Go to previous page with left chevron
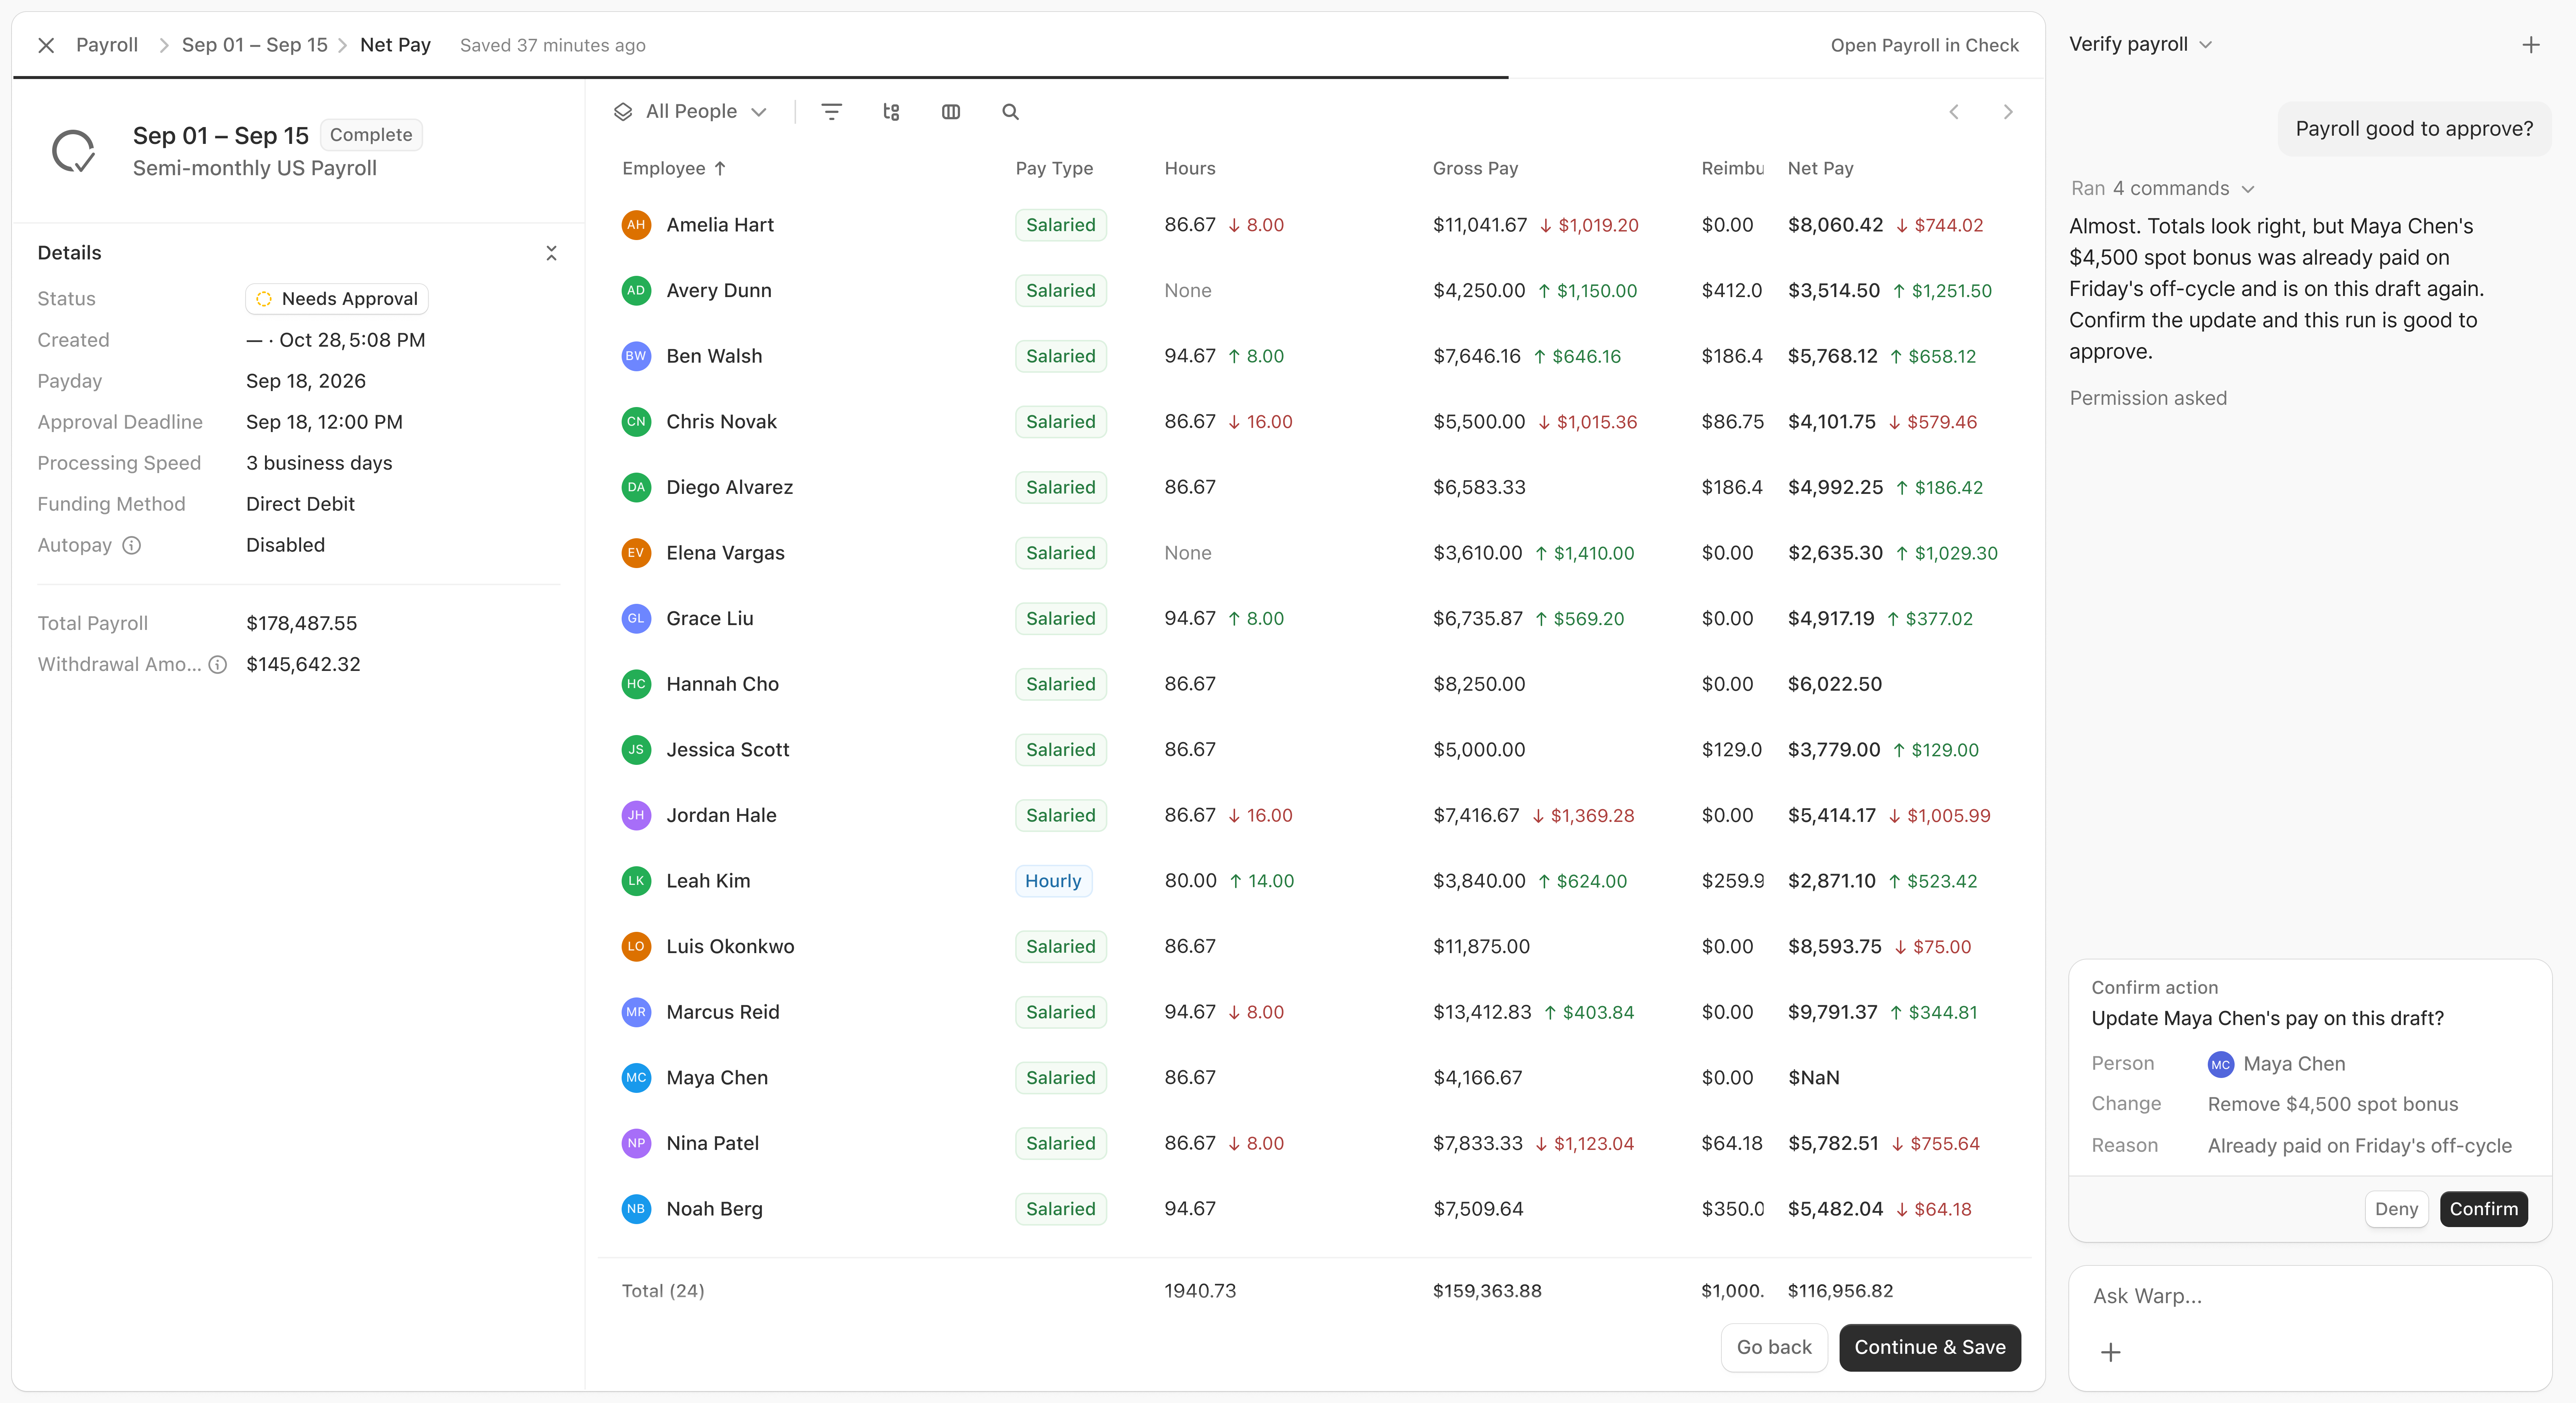The height and width of the screenshot is (1403, 2576). [x=1954, y=111]
